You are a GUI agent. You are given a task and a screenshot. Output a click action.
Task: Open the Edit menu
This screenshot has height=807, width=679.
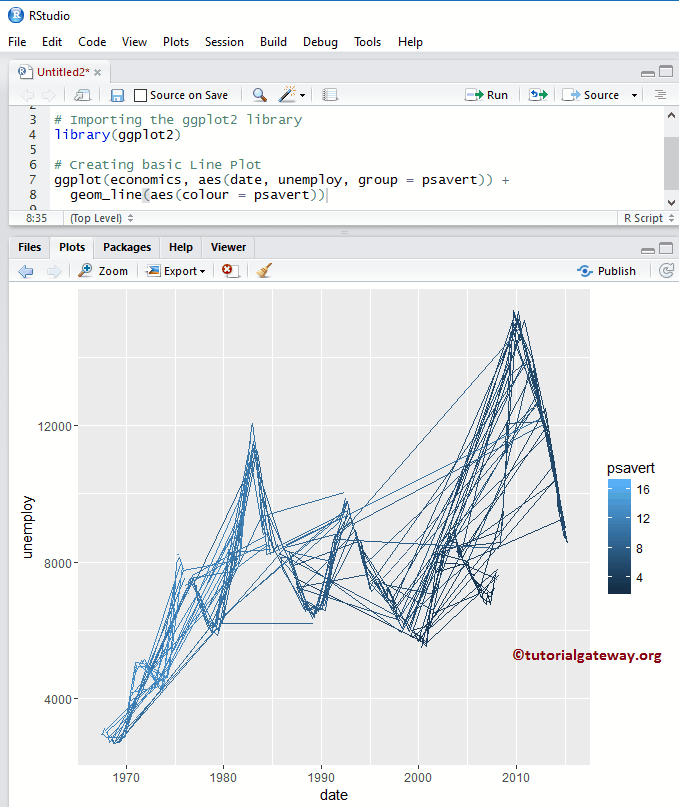[52, 42]
